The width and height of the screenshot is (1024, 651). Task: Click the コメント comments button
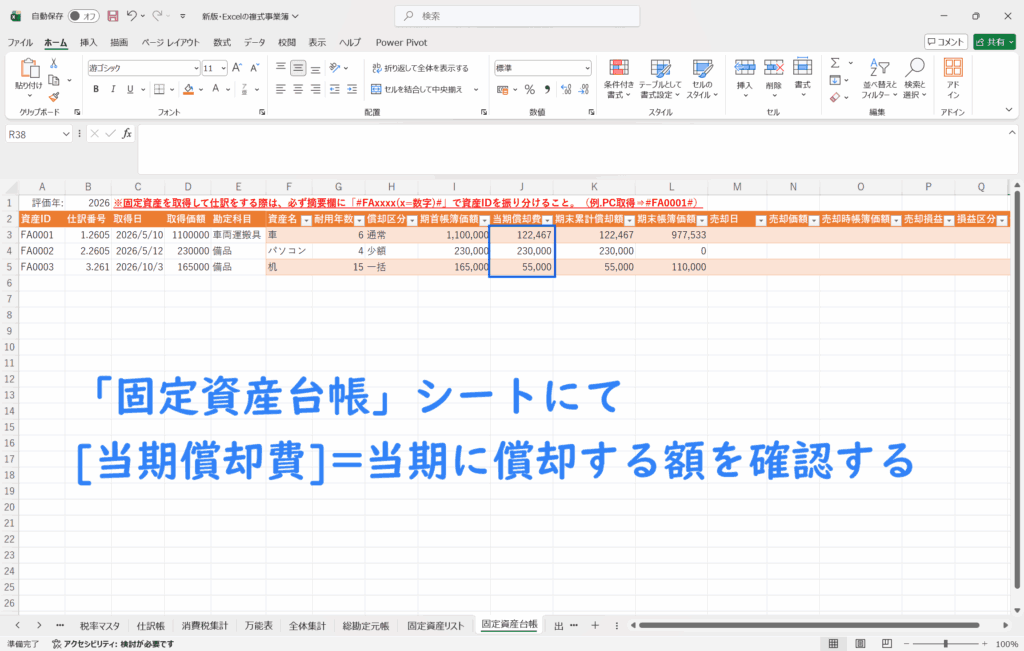pos(945,42)
